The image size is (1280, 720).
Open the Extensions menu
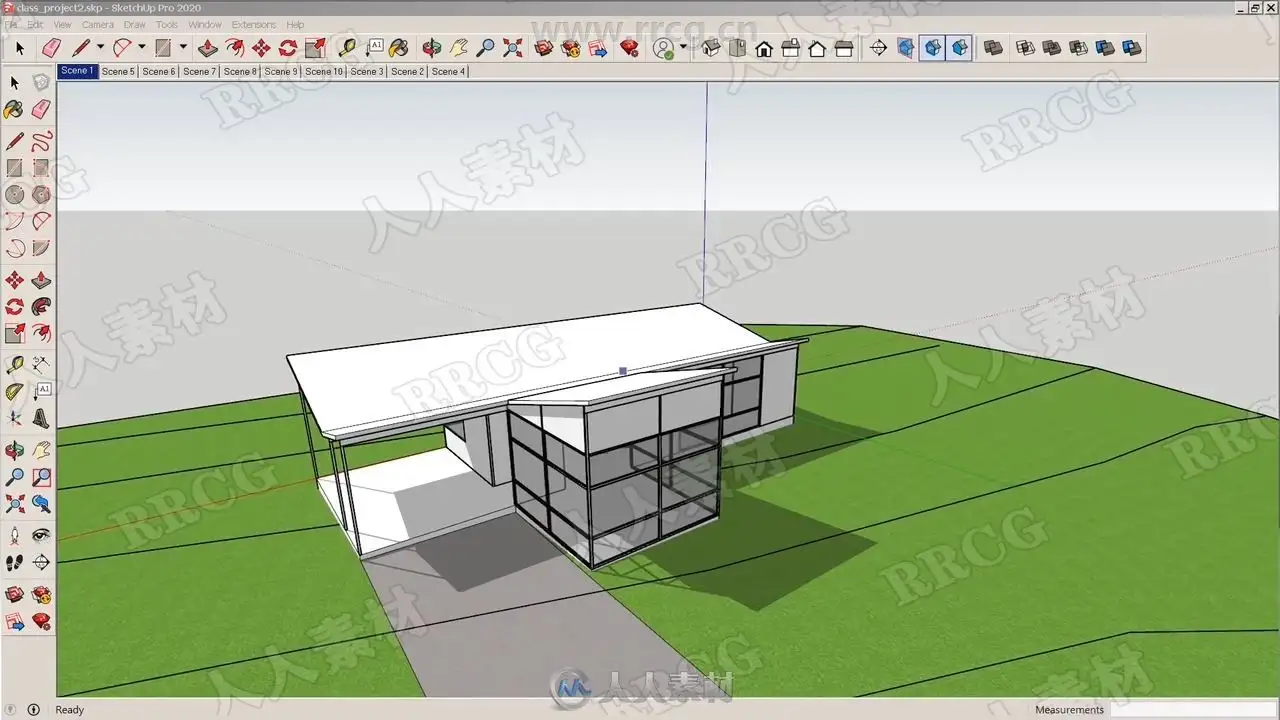pos(254,25)
